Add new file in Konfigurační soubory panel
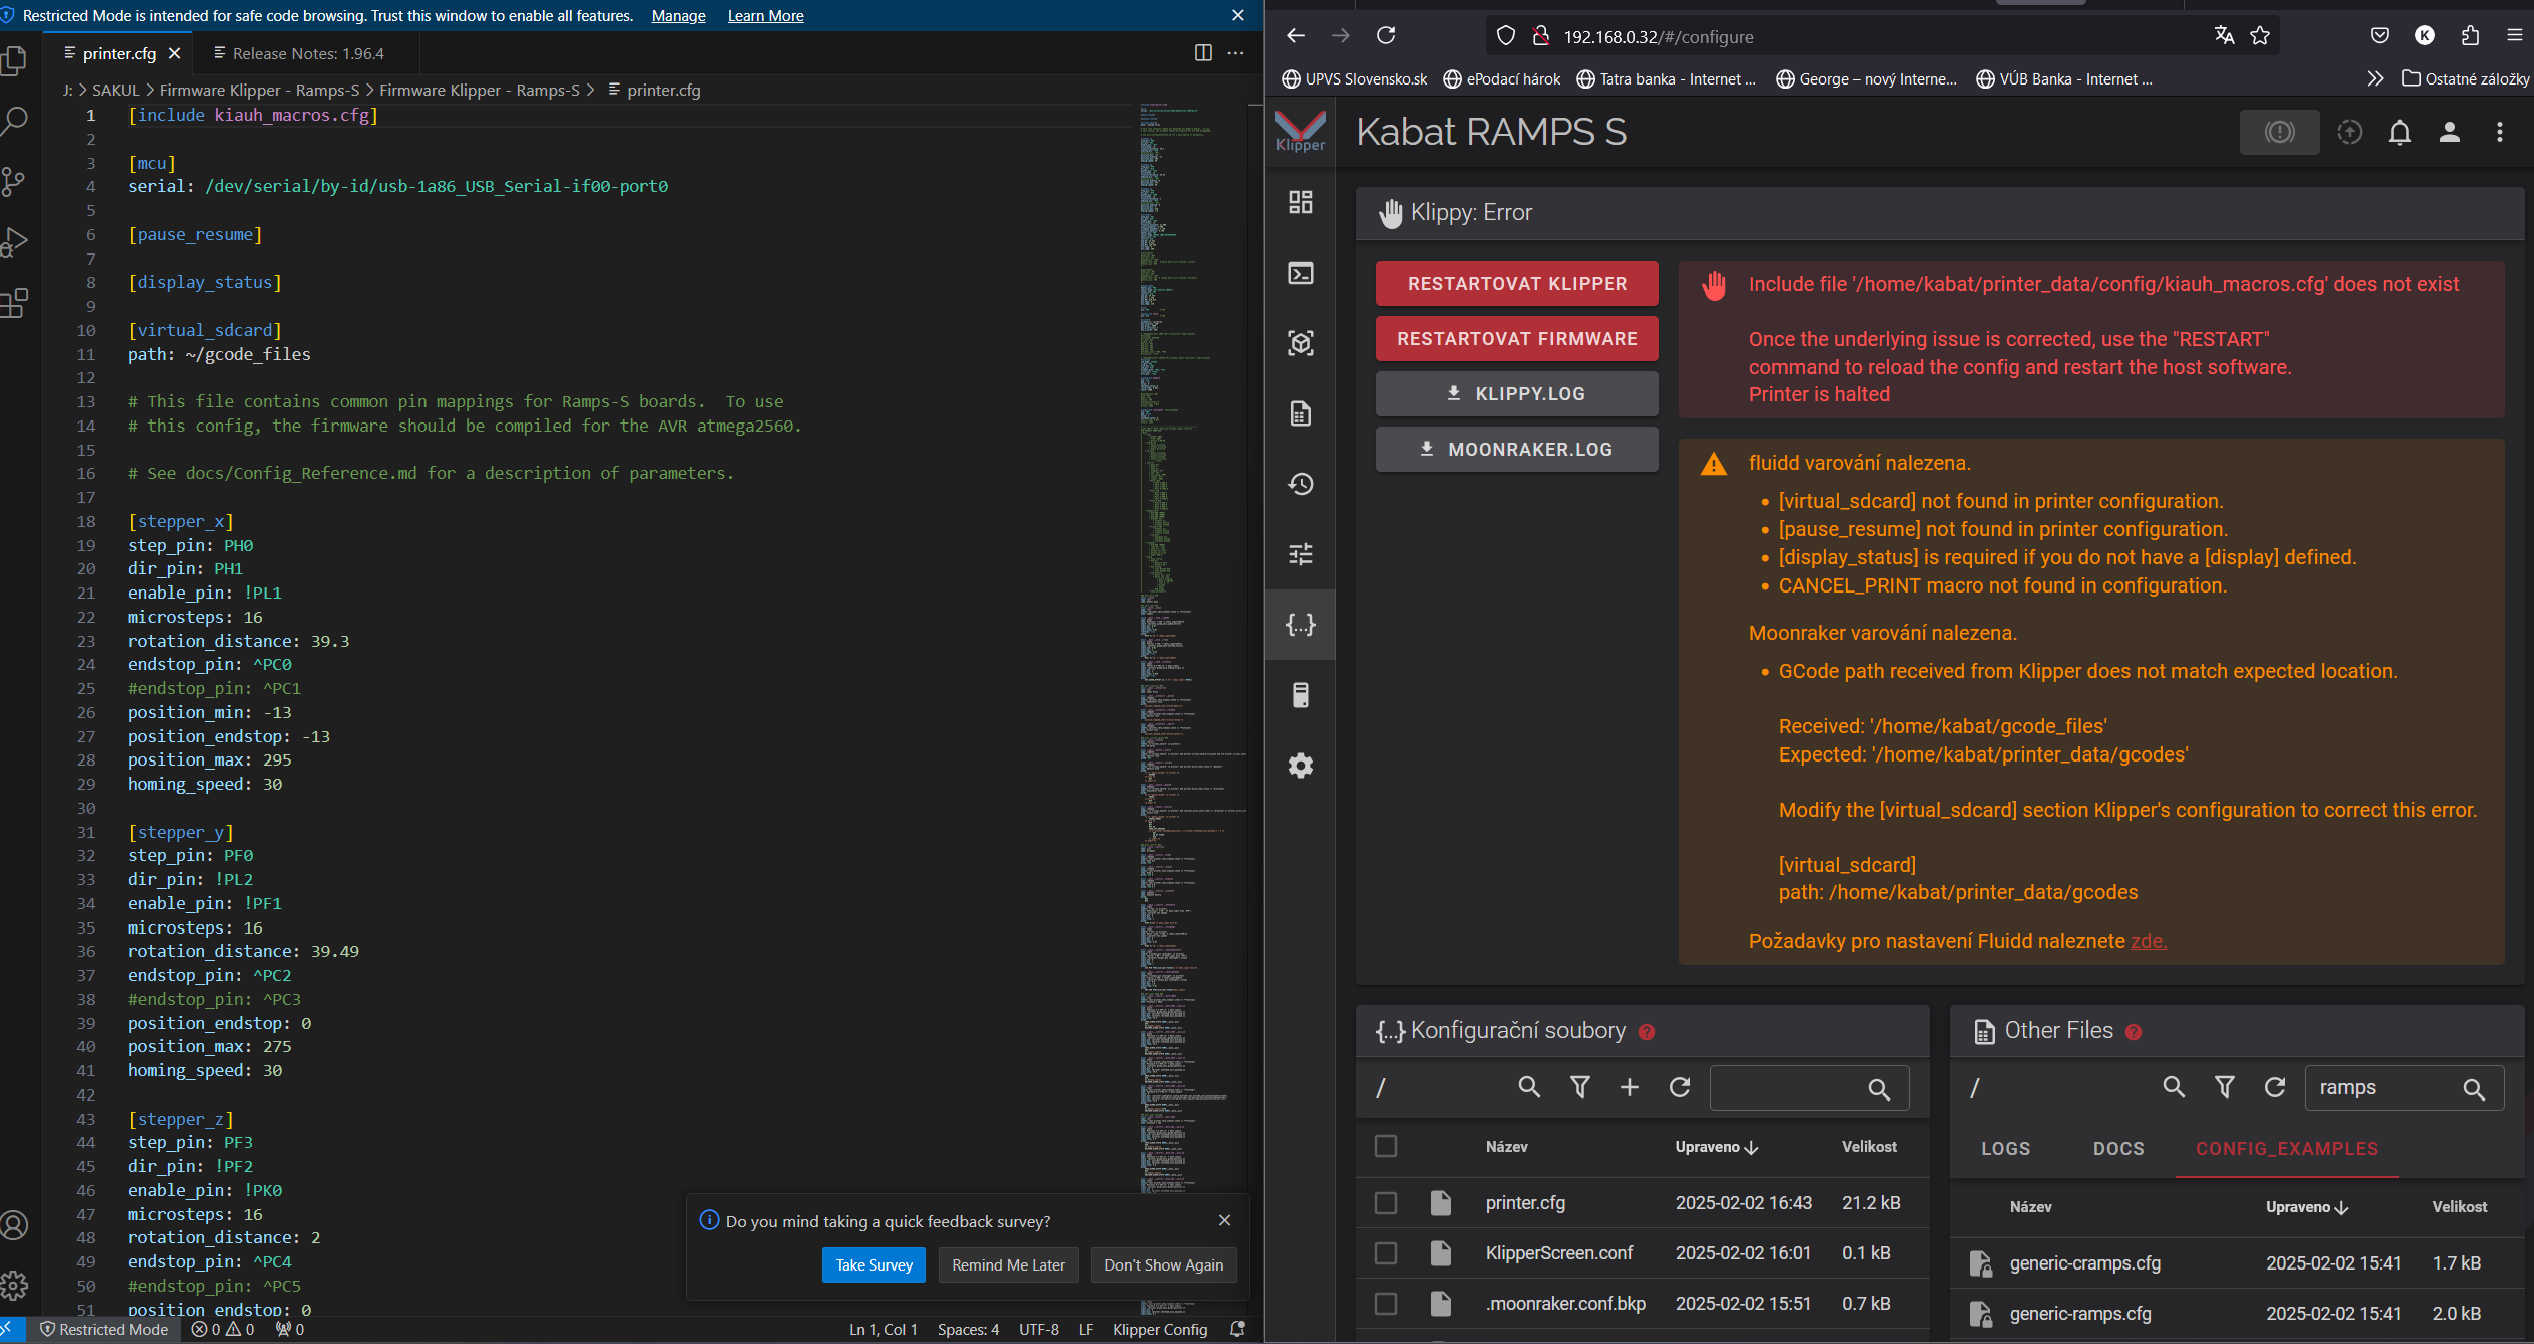The height and width of the screenshot is (1344, 2534). [1629, 1087]
